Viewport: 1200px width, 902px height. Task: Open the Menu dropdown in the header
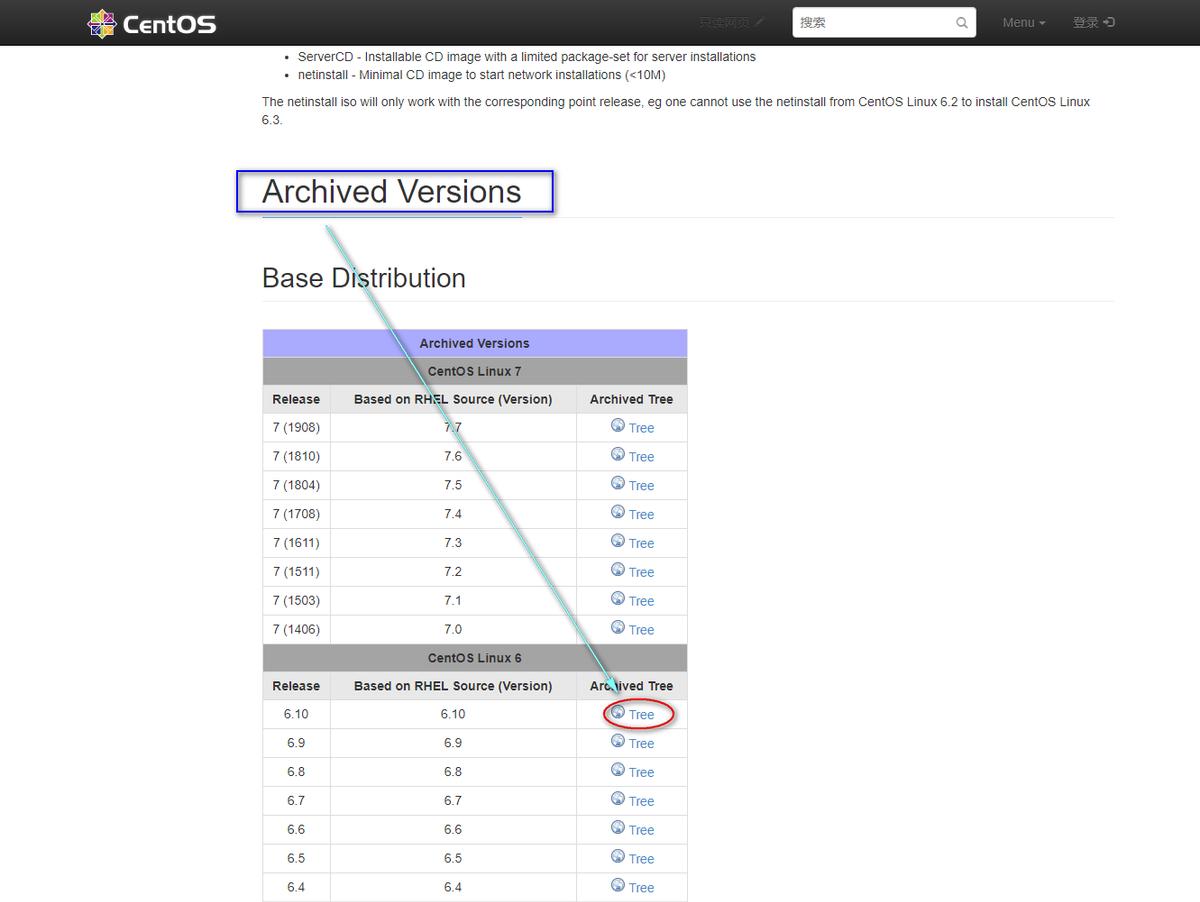(1024, 23)
